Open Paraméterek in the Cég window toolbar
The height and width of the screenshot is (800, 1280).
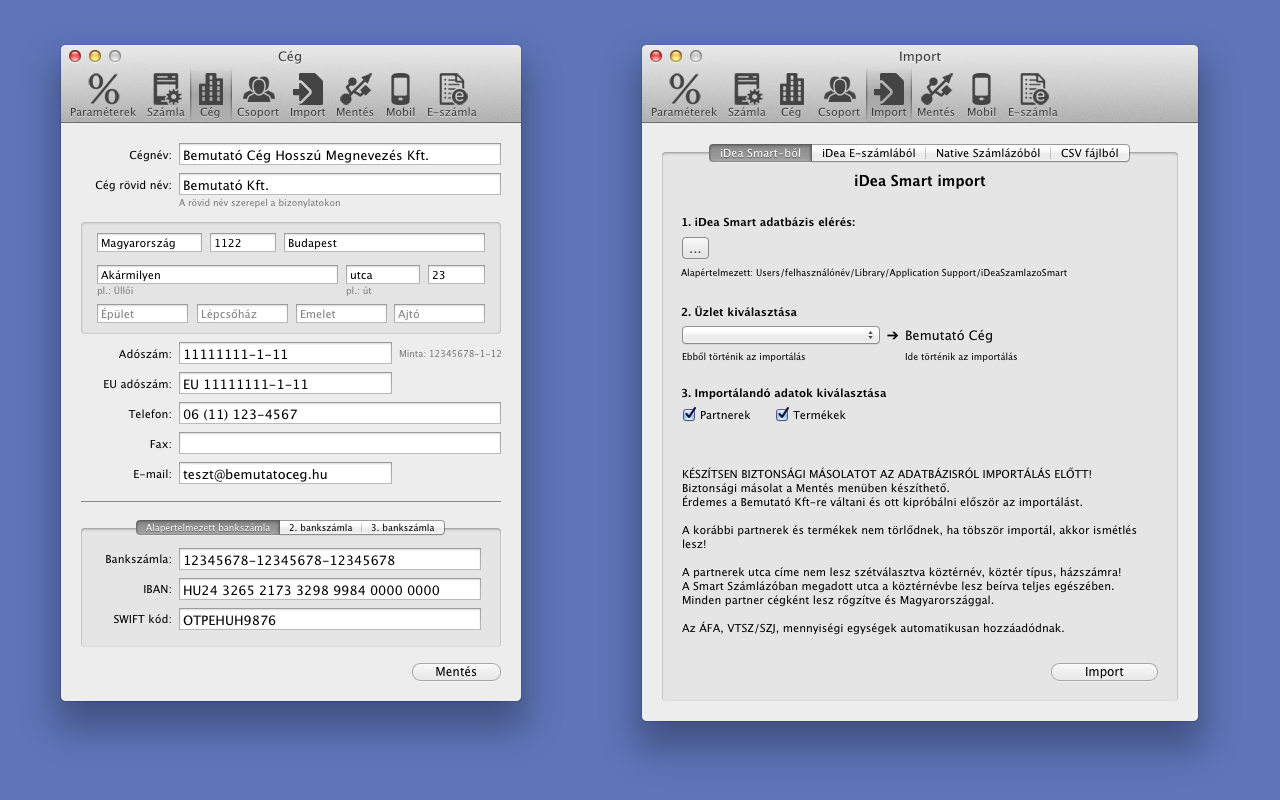click(103, 95)
